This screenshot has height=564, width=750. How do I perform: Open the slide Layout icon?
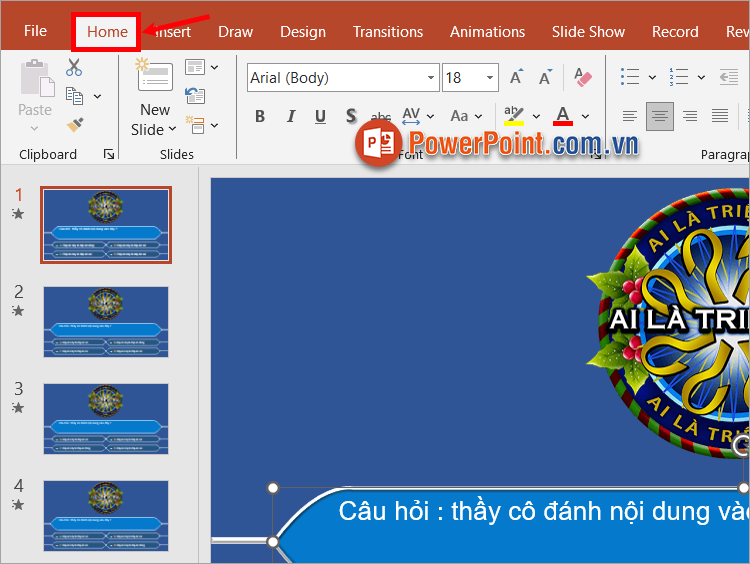pos(195,67)
